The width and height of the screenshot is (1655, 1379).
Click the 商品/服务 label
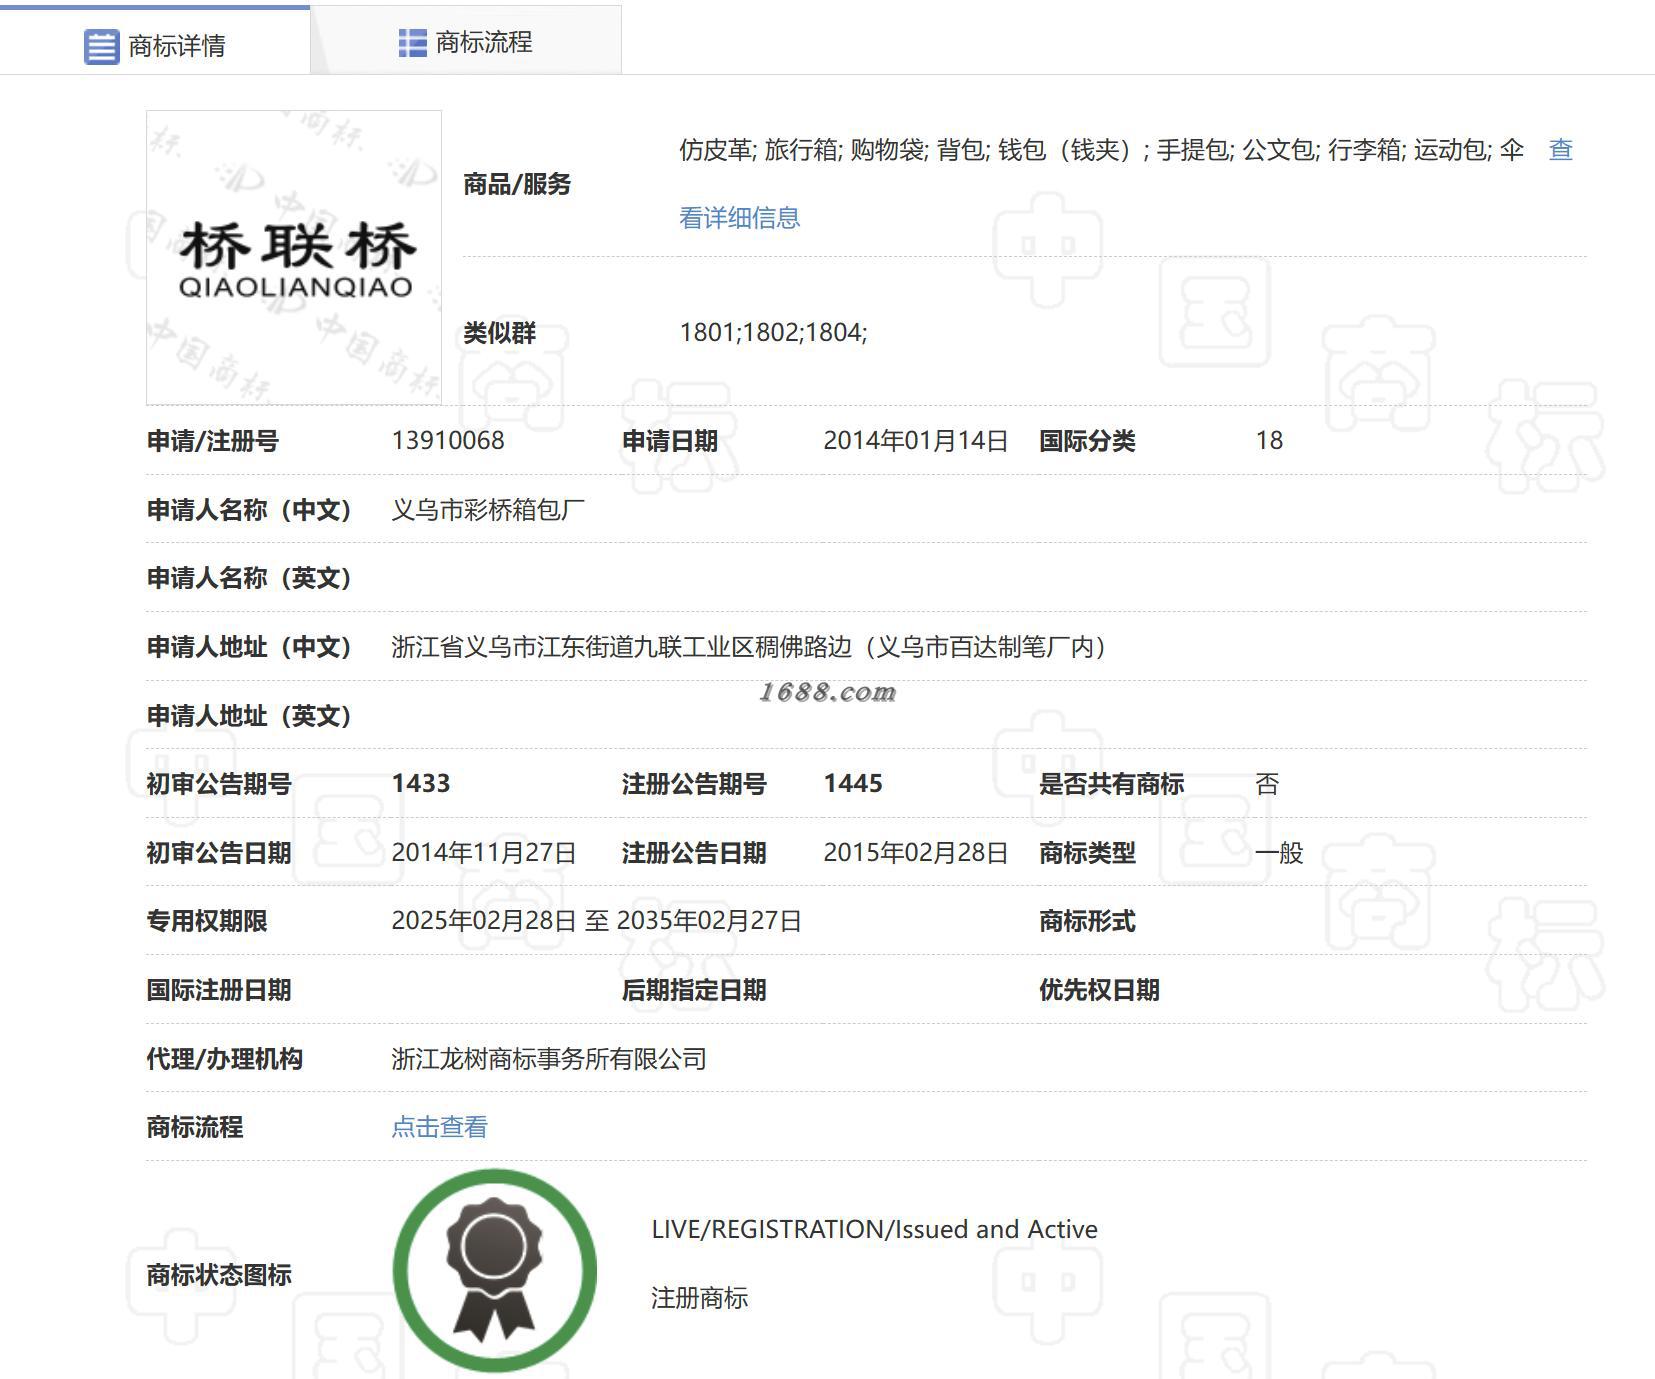click(x=517, y=184)
